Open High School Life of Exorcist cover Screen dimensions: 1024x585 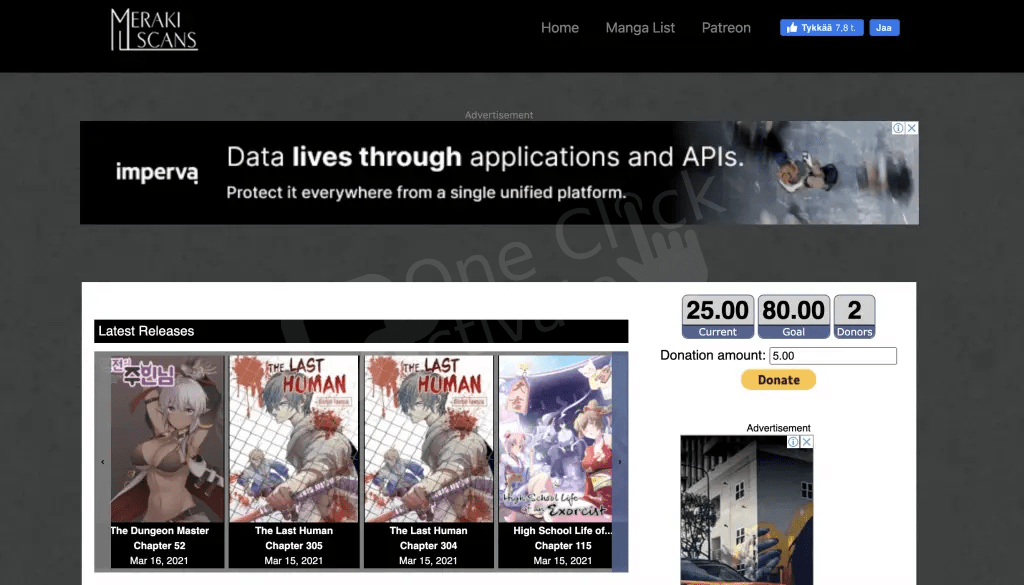(x=555, y=439)
